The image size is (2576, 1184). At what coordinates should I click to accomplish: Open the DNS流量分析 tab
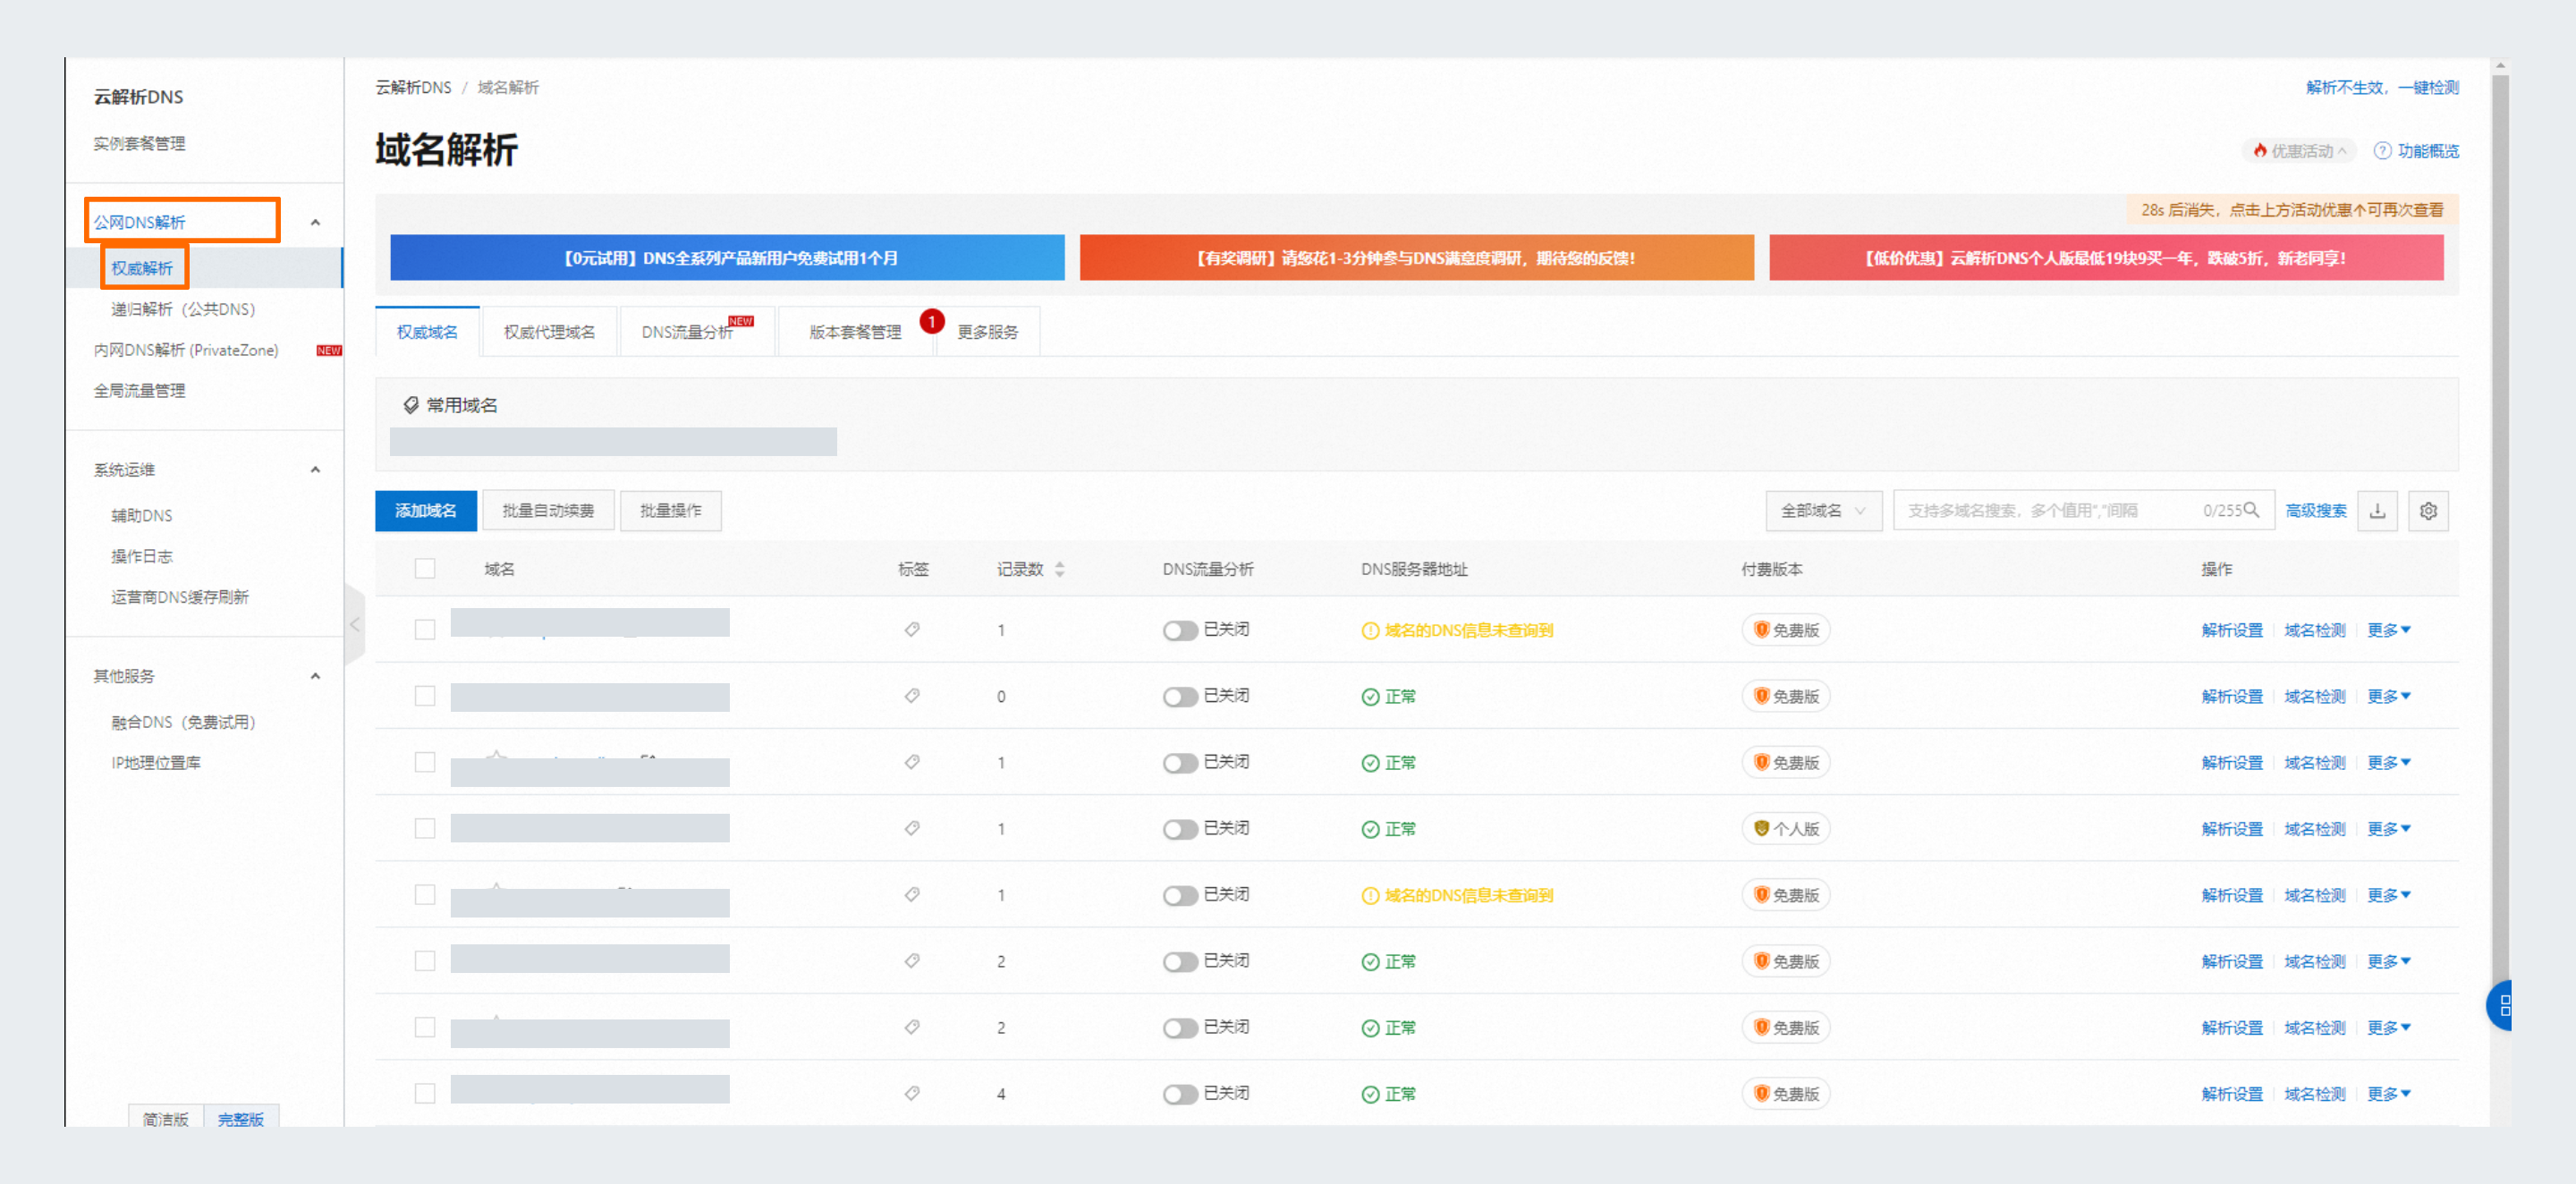tap(696, 332)
